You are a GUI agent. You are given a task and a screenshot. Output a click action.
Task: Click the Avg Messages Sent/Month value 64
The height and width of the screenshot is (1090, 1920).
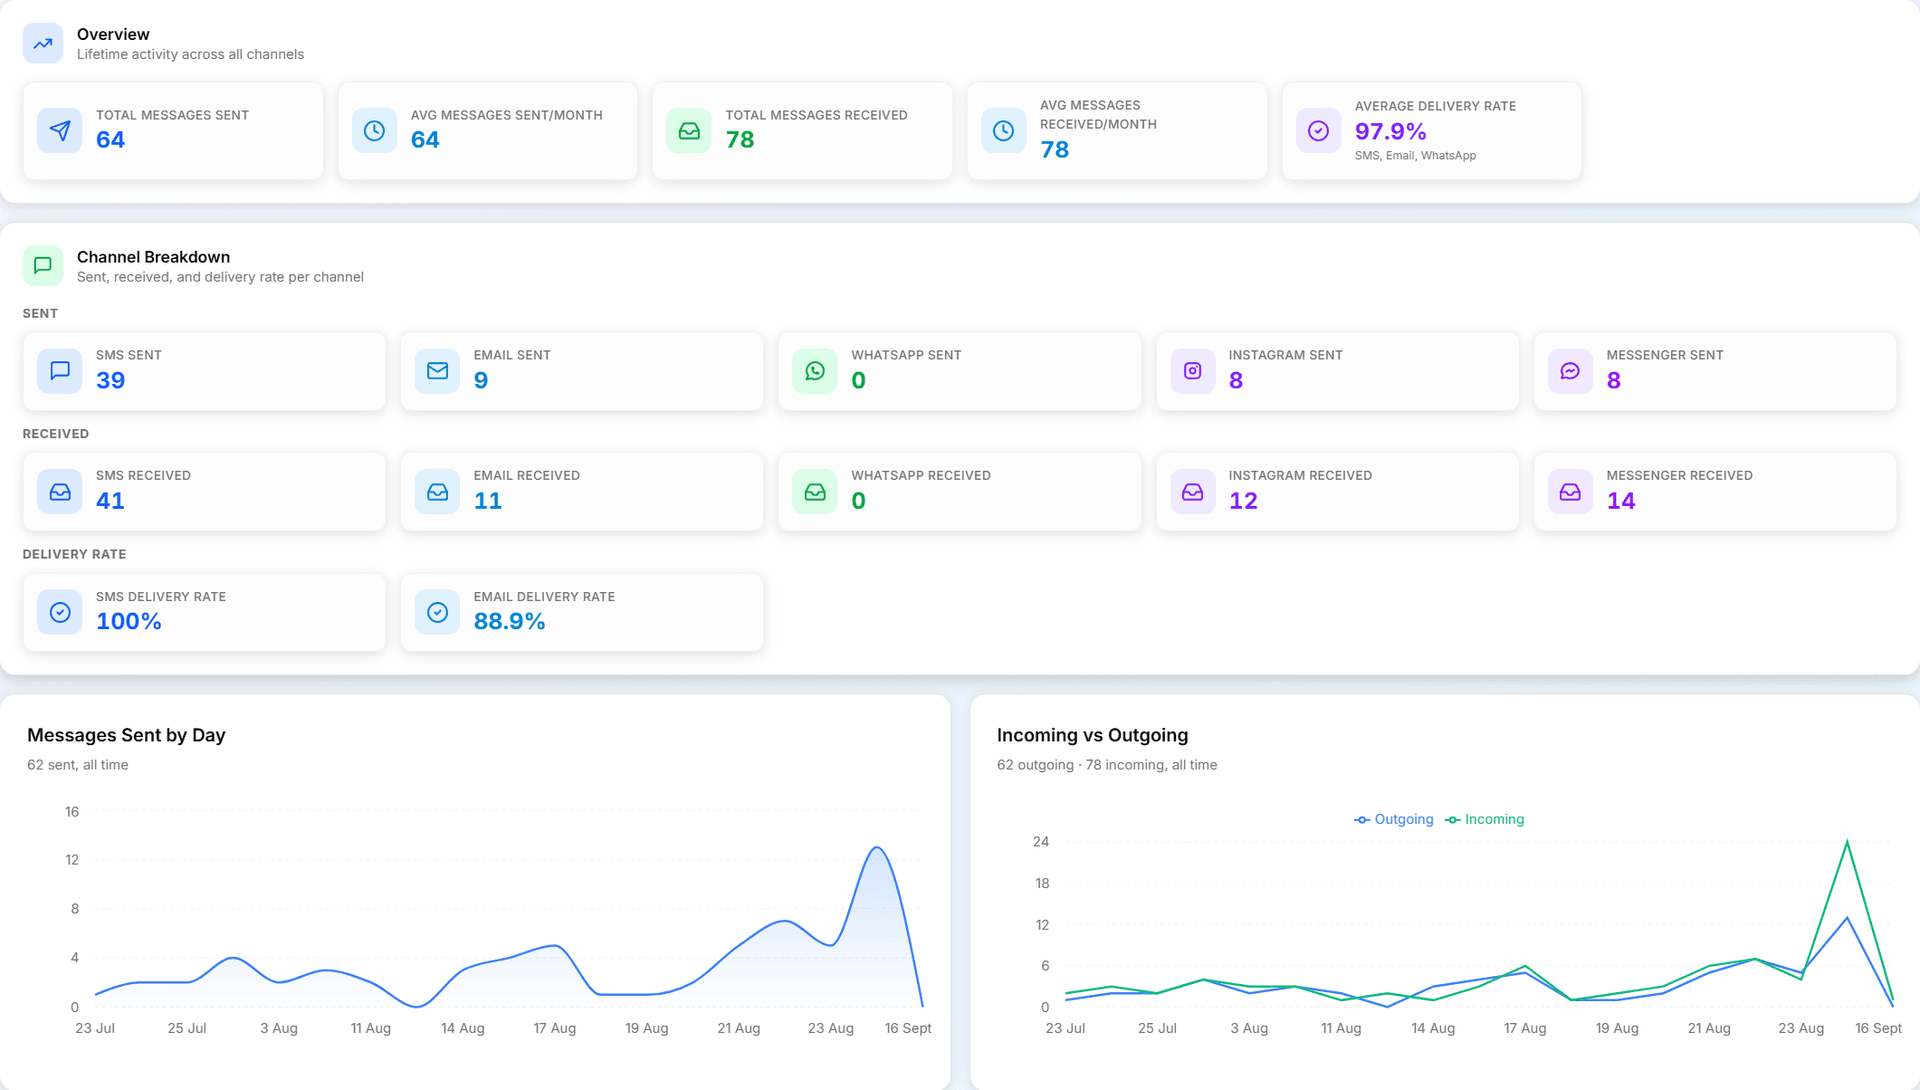425,140
